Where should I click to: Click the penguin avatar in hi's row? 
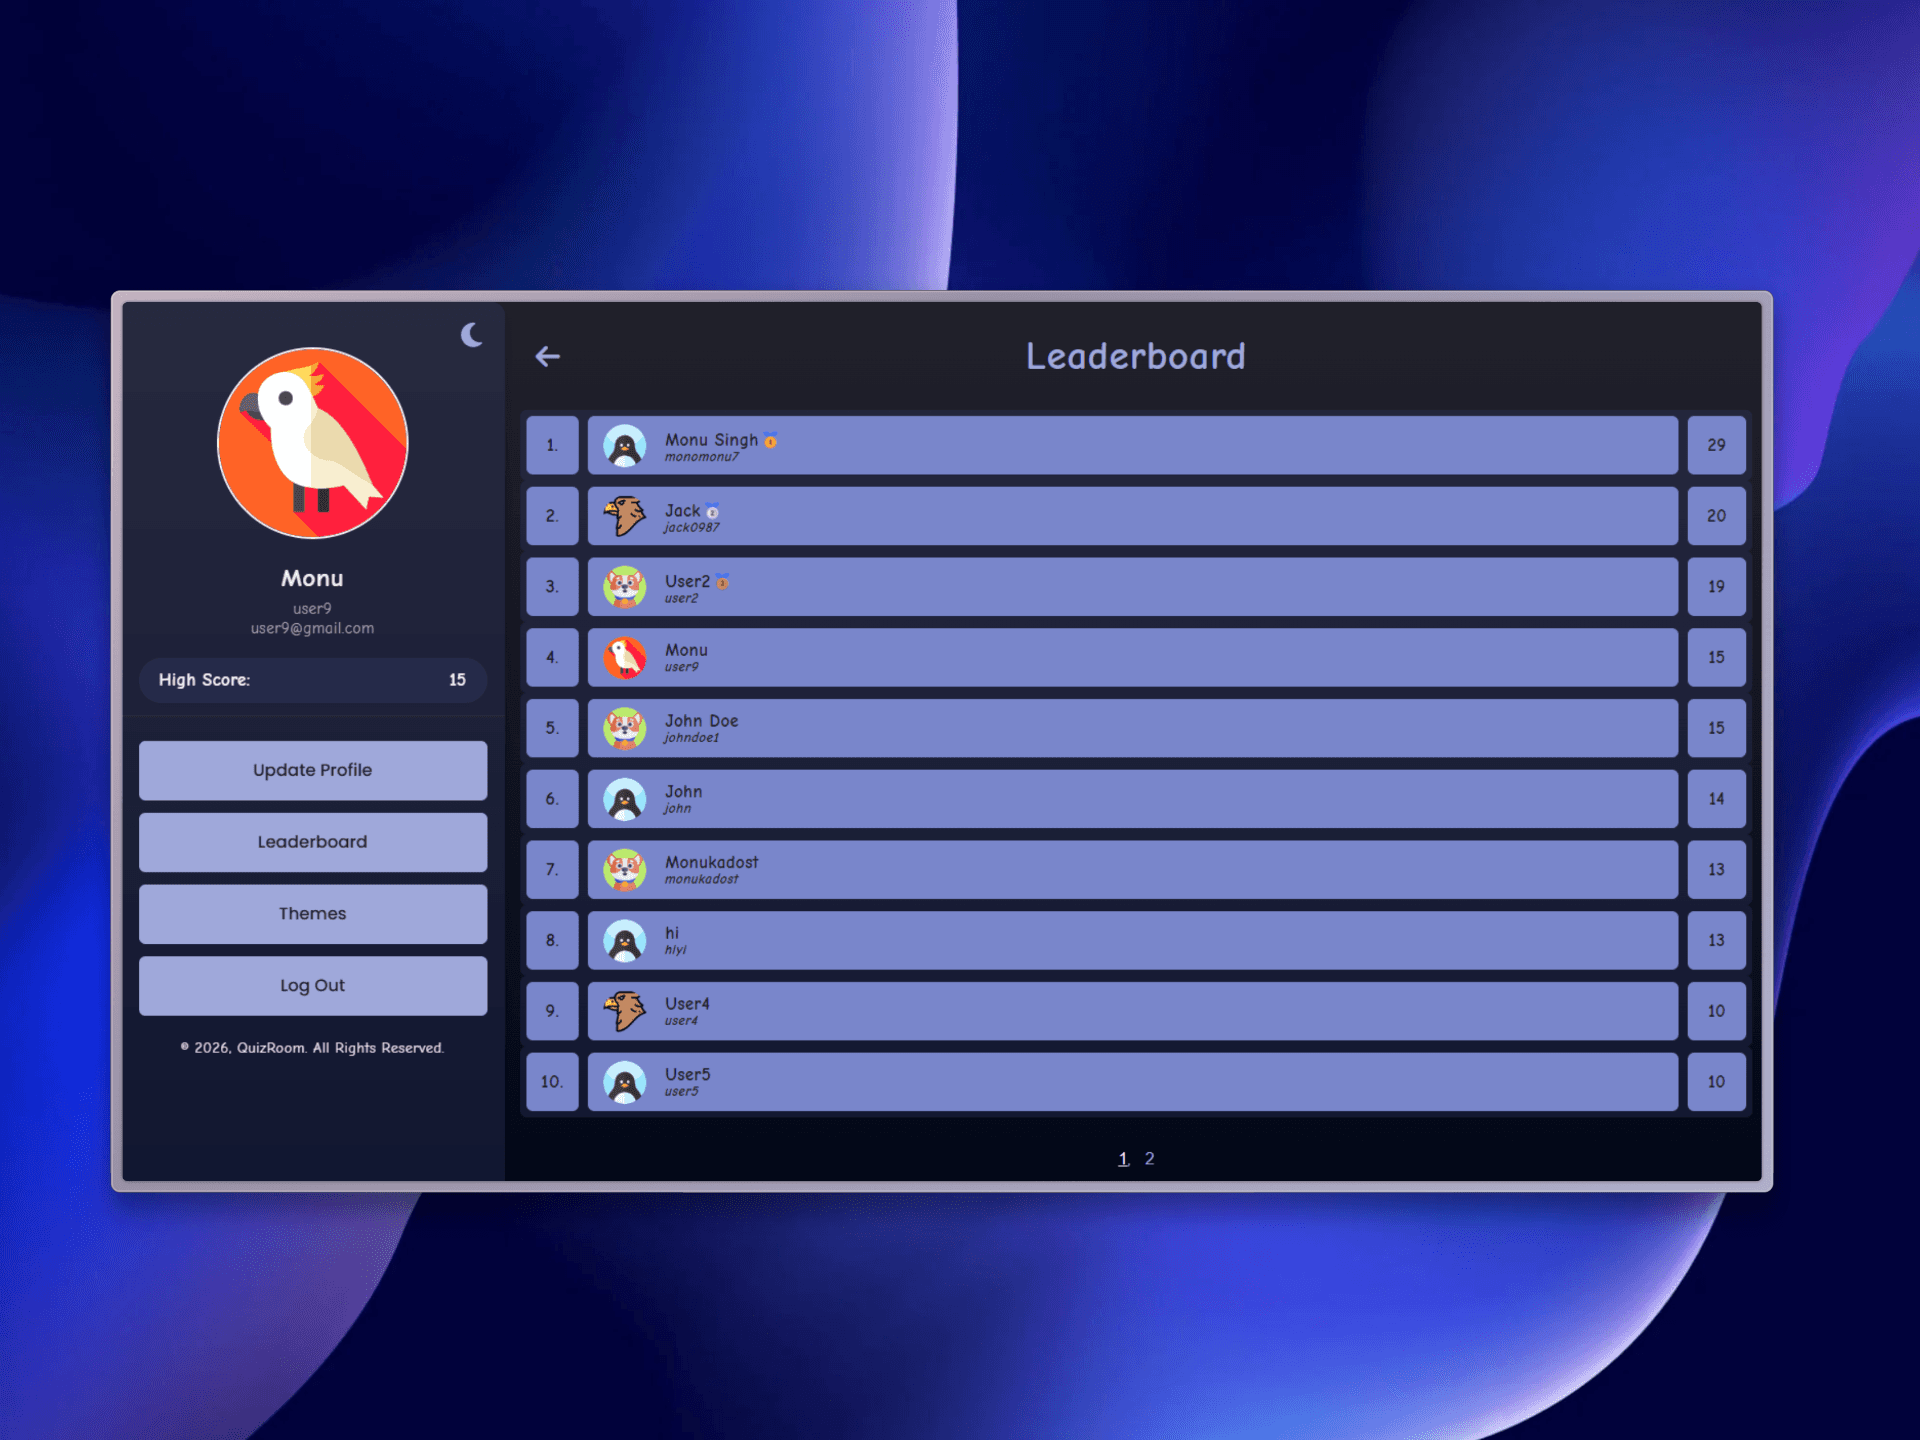(625, 941)
